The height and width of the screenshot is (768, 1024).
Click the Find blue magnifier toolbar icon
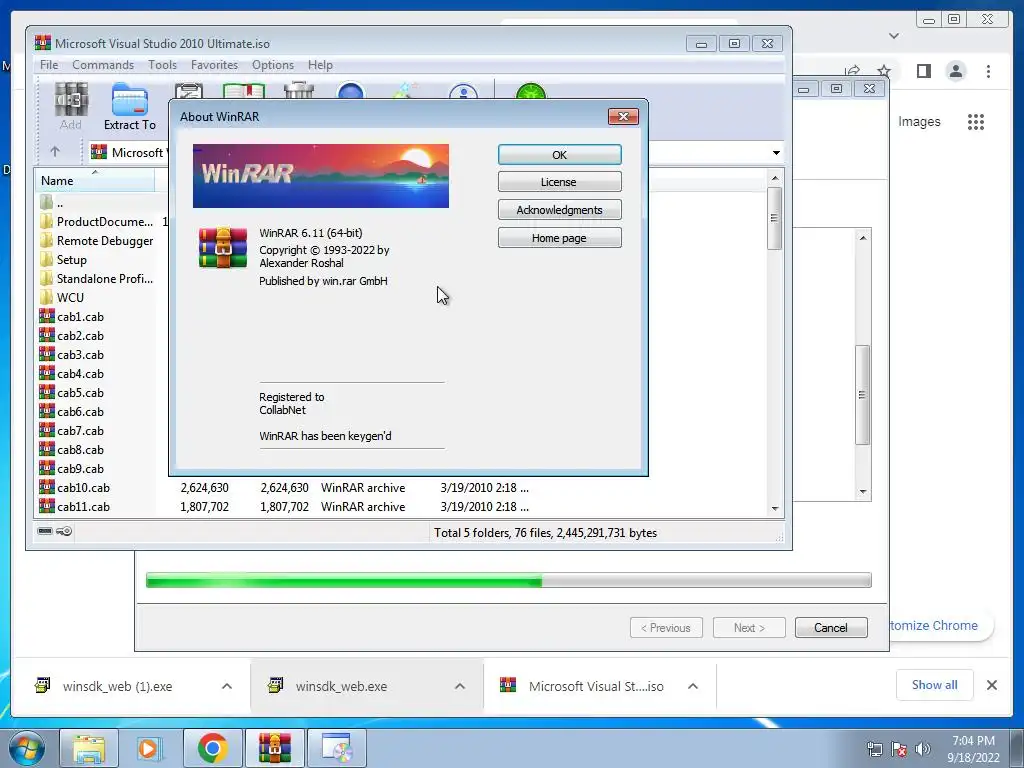[x=351, y=91]
